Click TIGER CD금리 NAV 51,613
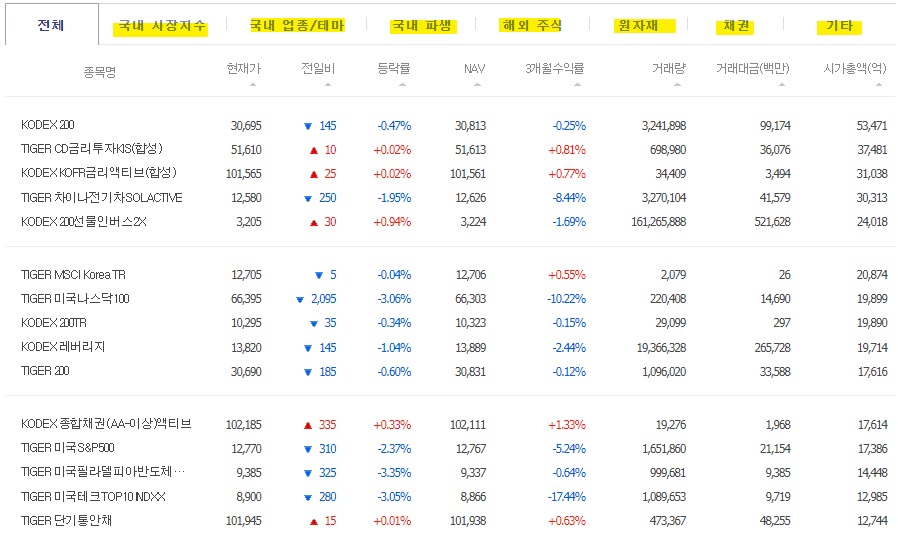Image resolution: width=898 pixels, height=542 pixels. (471, 150)
